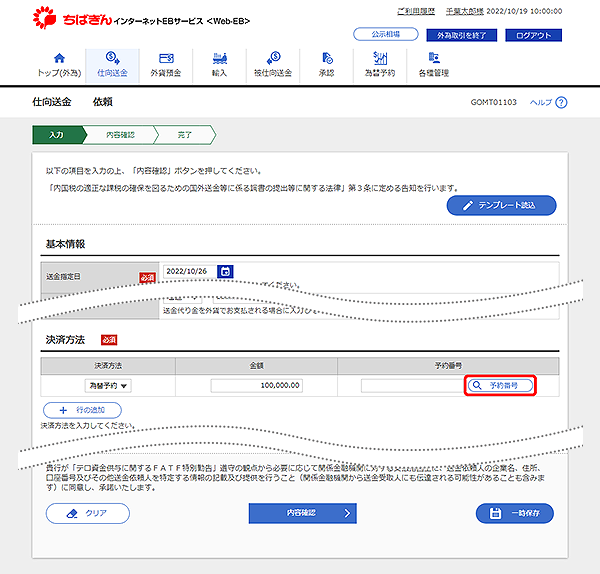Add a row with 行の追加
Image resolution: width=600 pixels, height=574 pixels.
click(82, 410)
